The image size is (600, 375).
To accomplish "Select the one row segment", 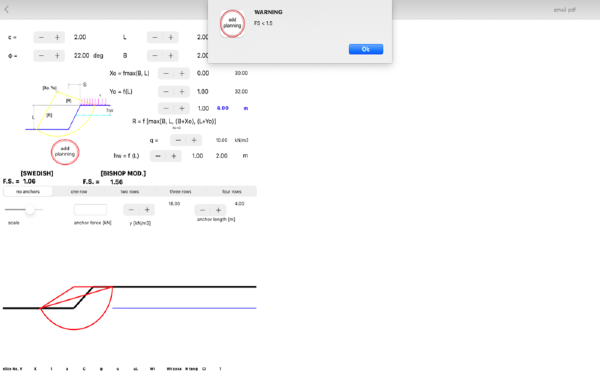I will tap(79, 191).
